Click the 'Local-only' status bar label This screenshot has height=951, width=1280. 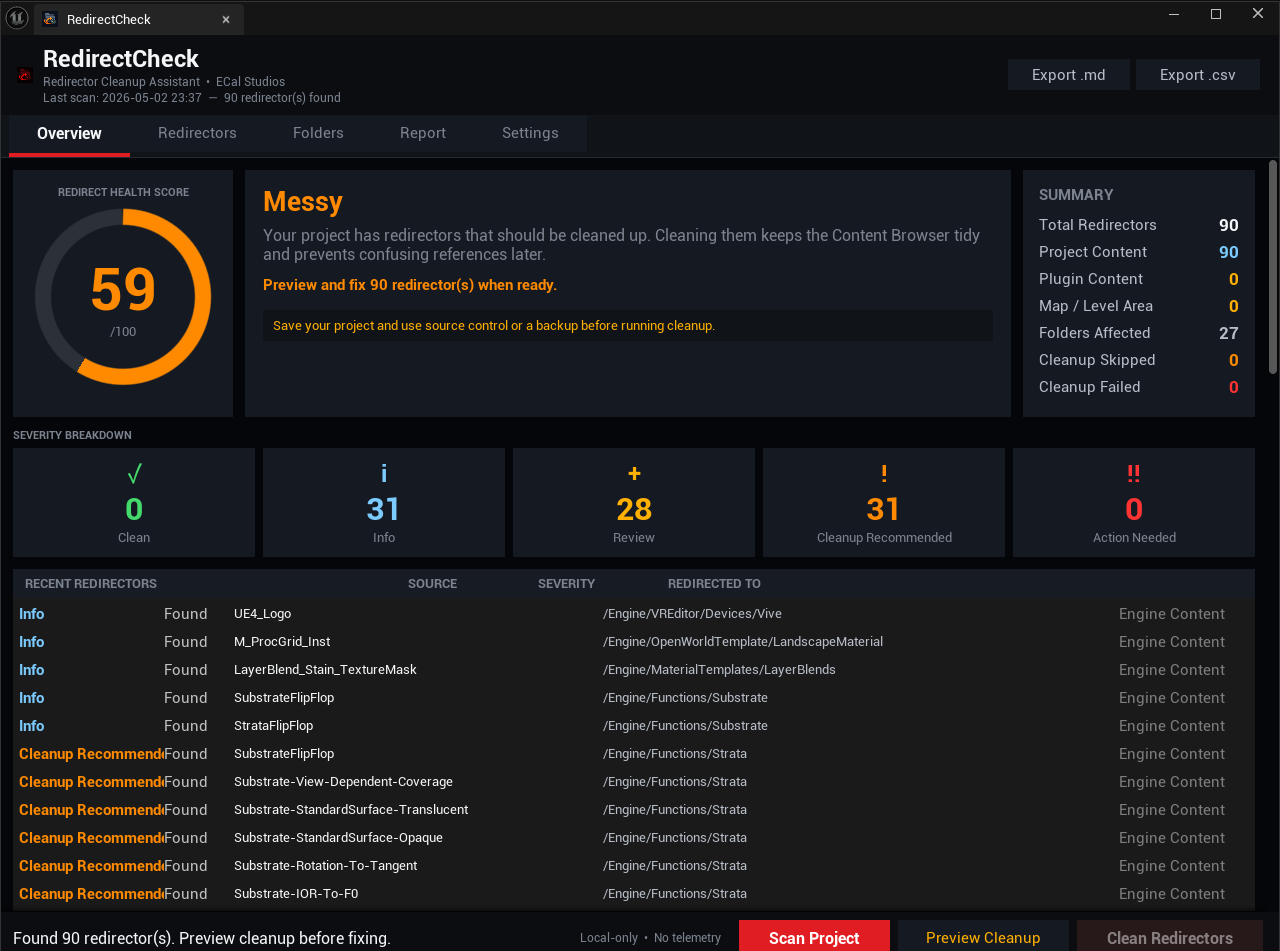tap(609, 938)
